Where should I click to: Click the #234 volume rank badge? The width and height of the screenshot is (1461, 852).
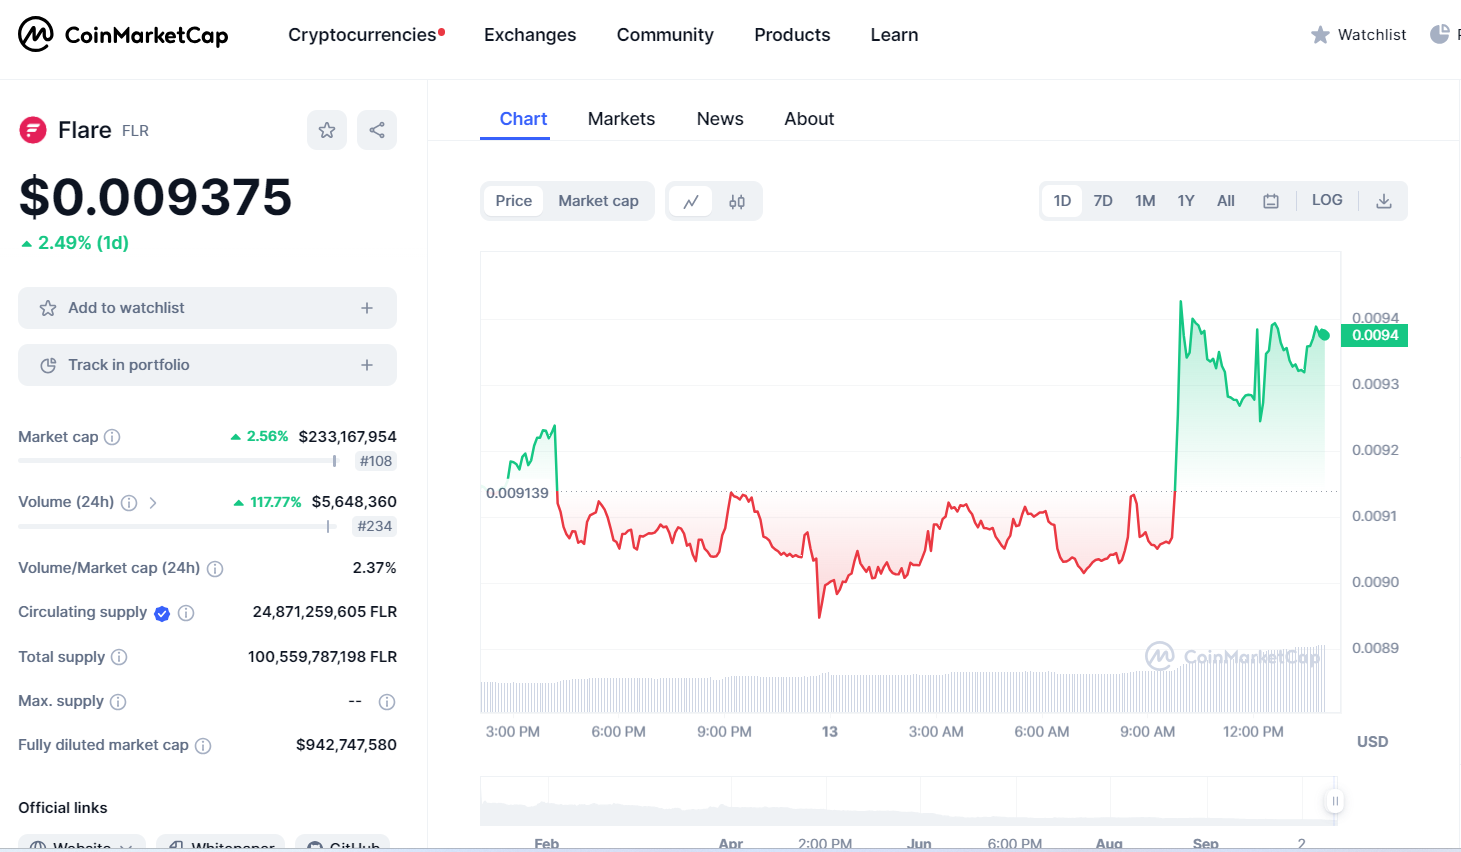pyautogui.click(x=375, y=526)
